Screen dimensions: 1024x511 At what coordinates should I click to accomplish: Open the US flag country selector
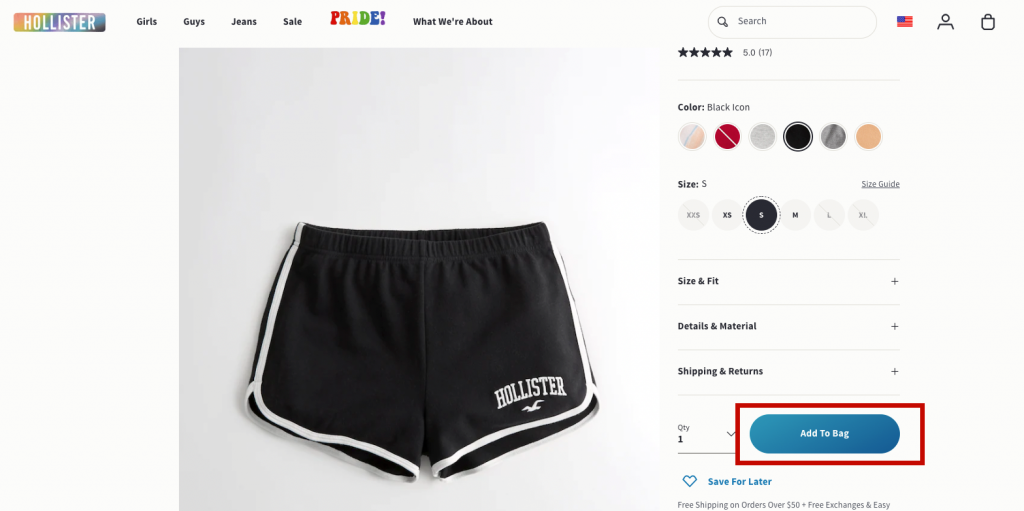click(904, 22)
